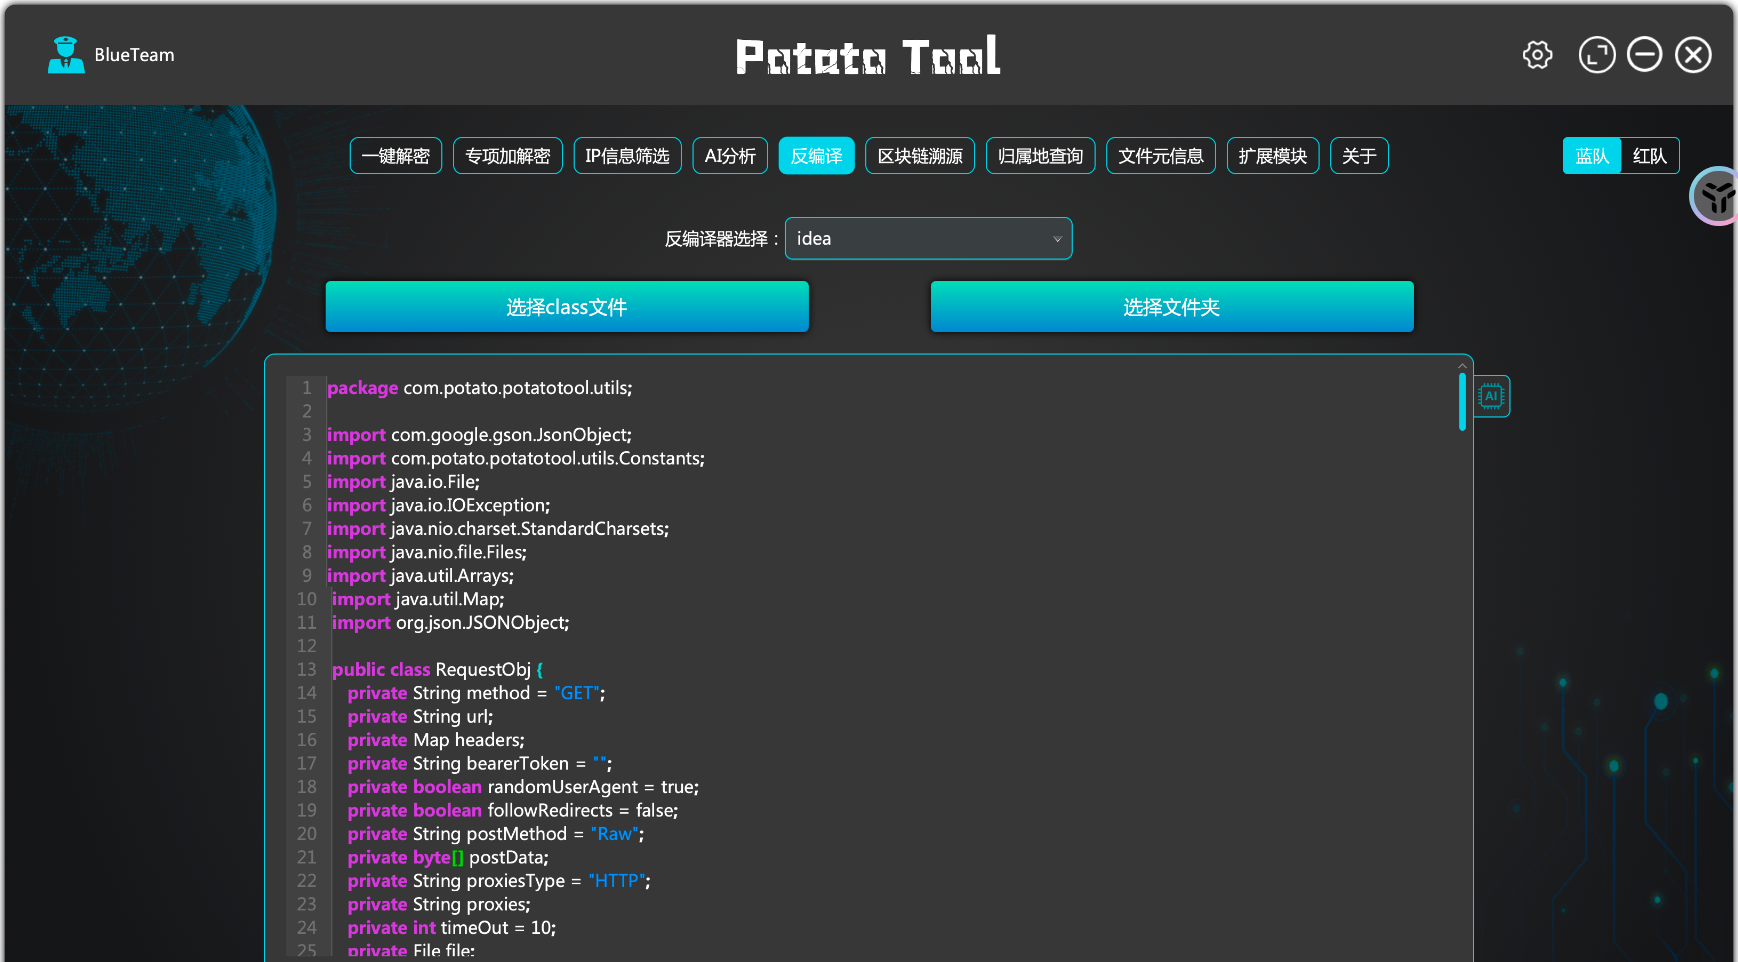Click the boolean followRedirects line

513,811
